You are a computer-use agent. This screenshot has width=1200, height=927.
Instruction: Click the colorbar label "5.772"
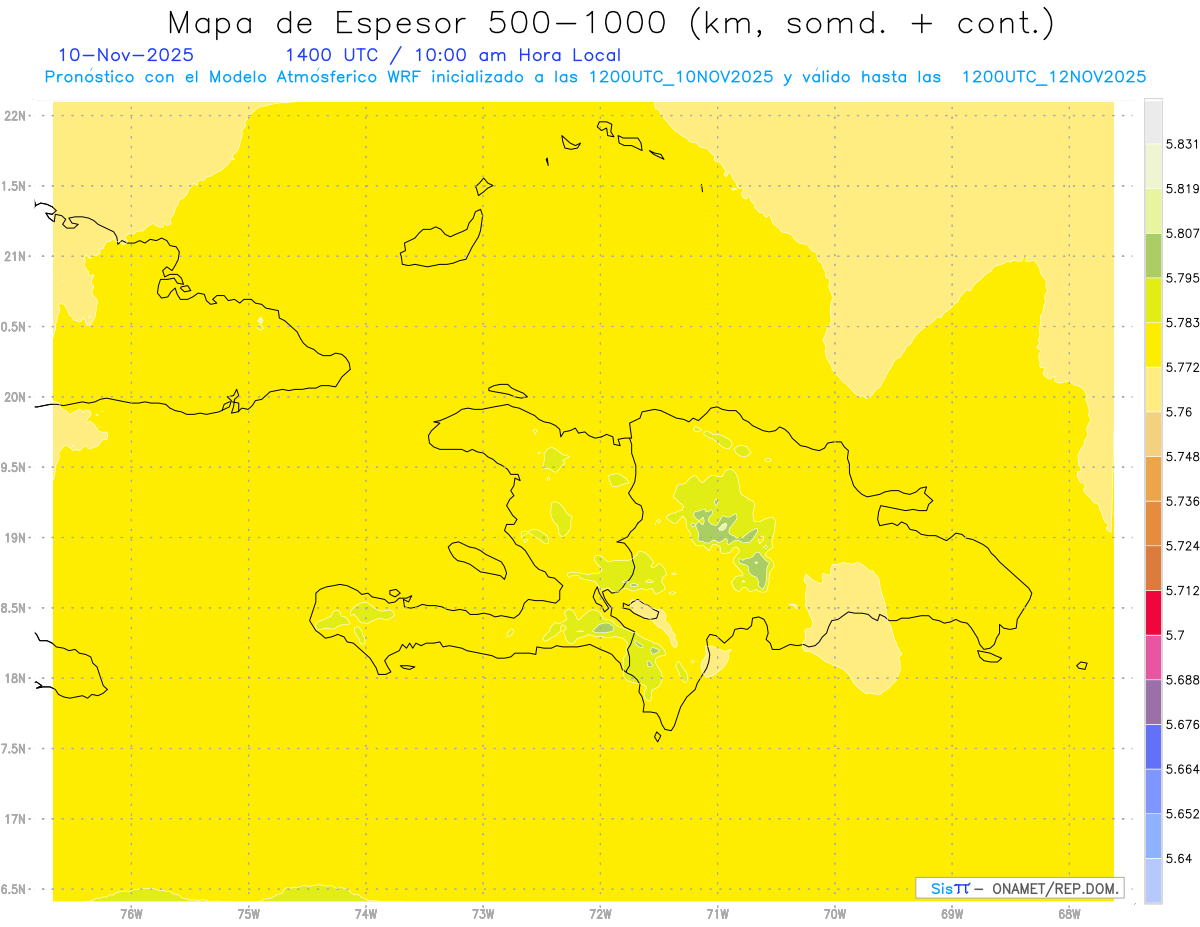click(x=1182, y=367)
